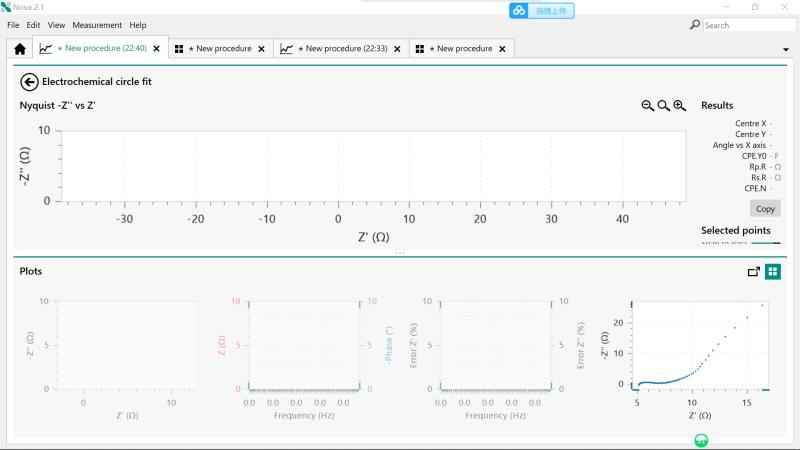800x450 pixels.
Task: Click the Angle vs X axis result label
Action: [739, 145]
